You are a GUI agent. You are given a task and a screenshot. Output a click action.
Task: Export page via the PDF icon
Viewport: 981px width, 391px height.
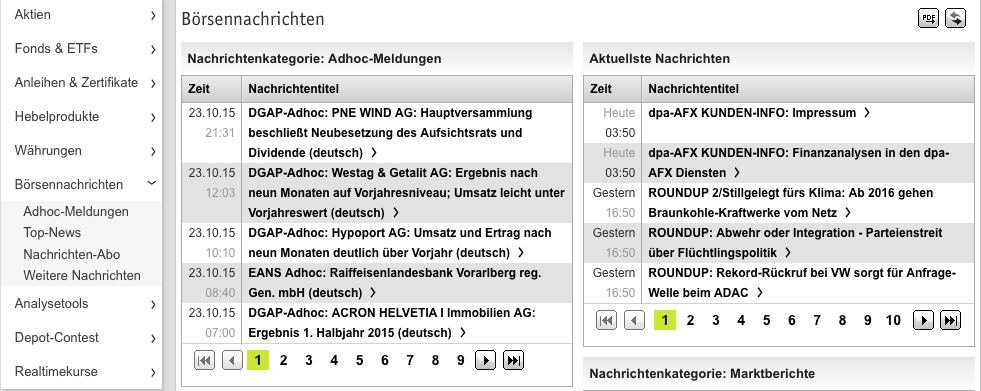(928, 19)
